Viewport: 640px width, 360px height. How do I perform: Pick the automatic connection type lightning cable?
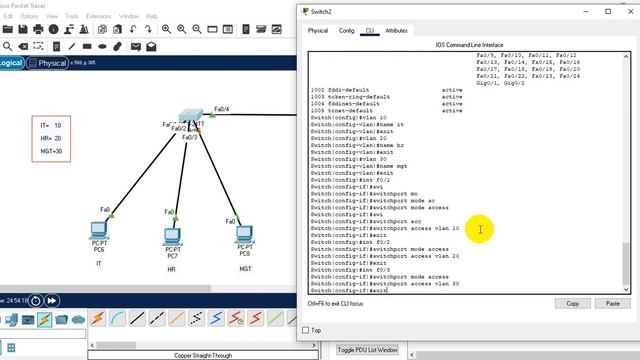98,318
